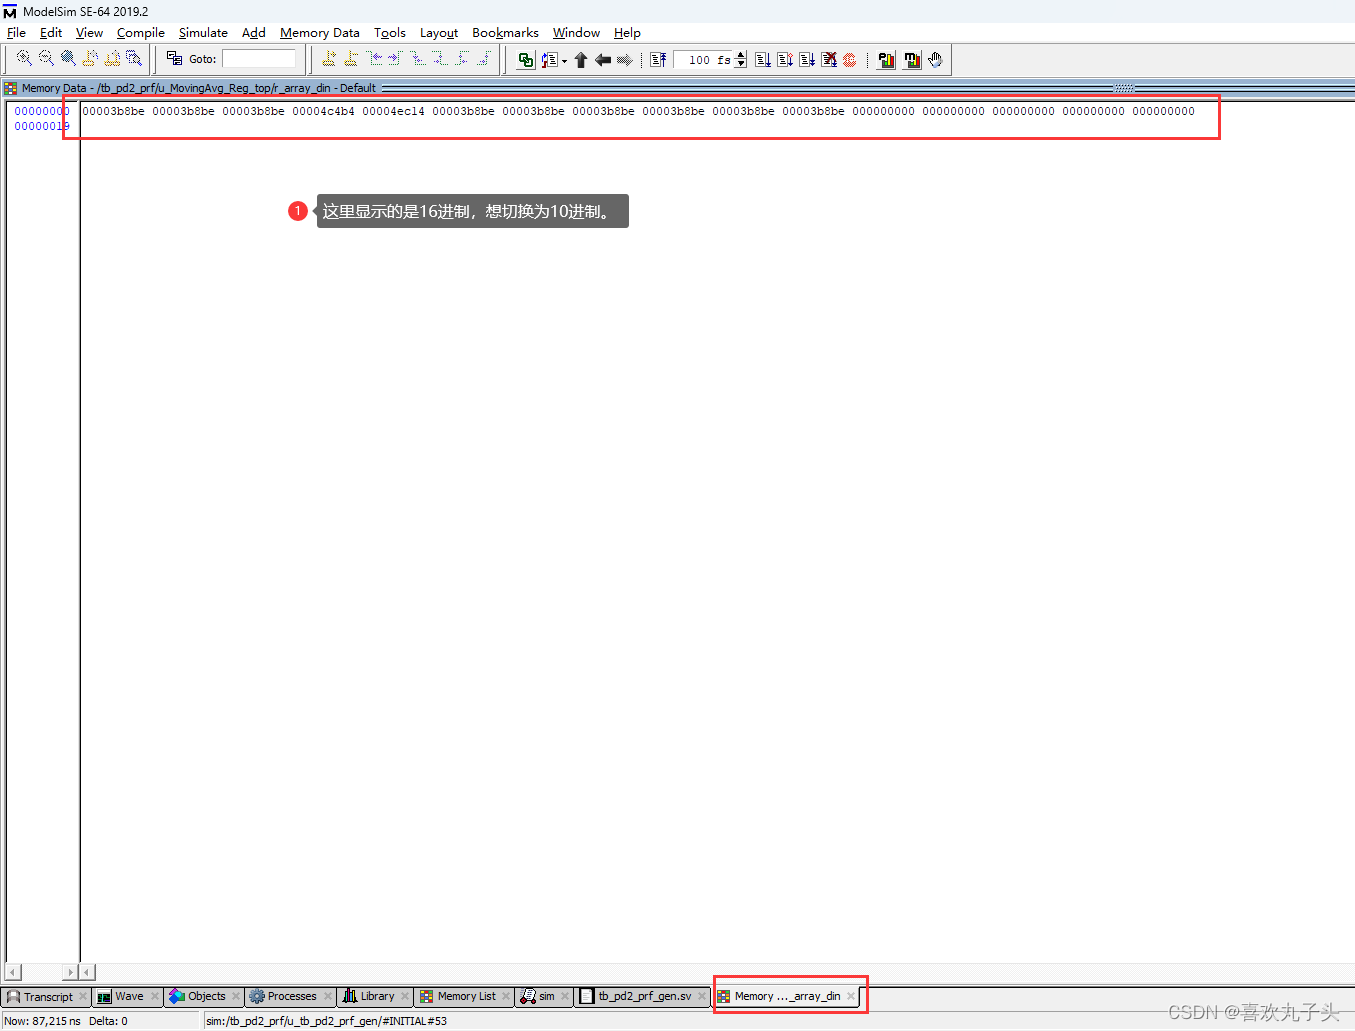Click the left arrow of the horizontal scrollbar

coord(11,972)
